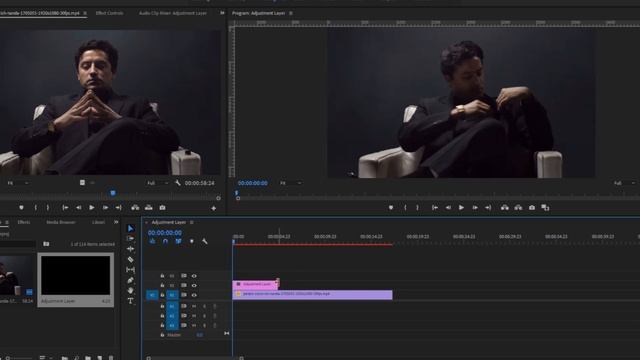Mark In point in Source monitor
The width and height of the screenshot is (640, 360).
pyautogui.click(x=36, y=208)
